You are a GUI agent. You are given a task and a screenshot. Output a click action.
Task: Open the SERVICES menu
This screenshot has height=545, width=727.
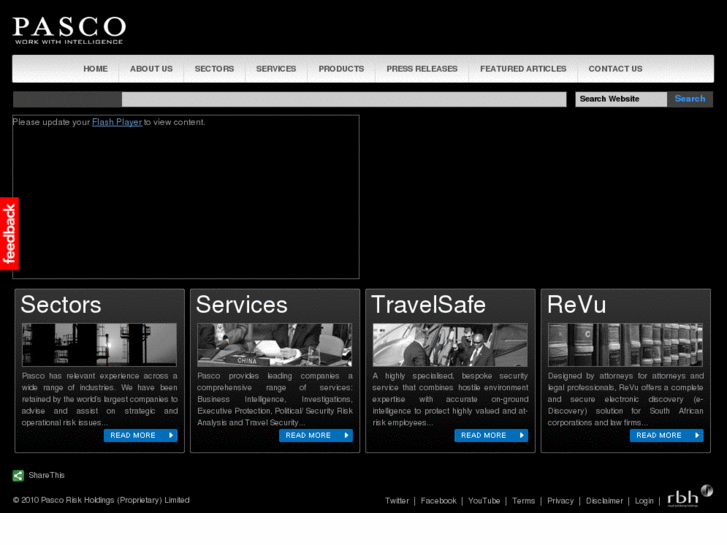pyautogui.click(x=276, y=69)
